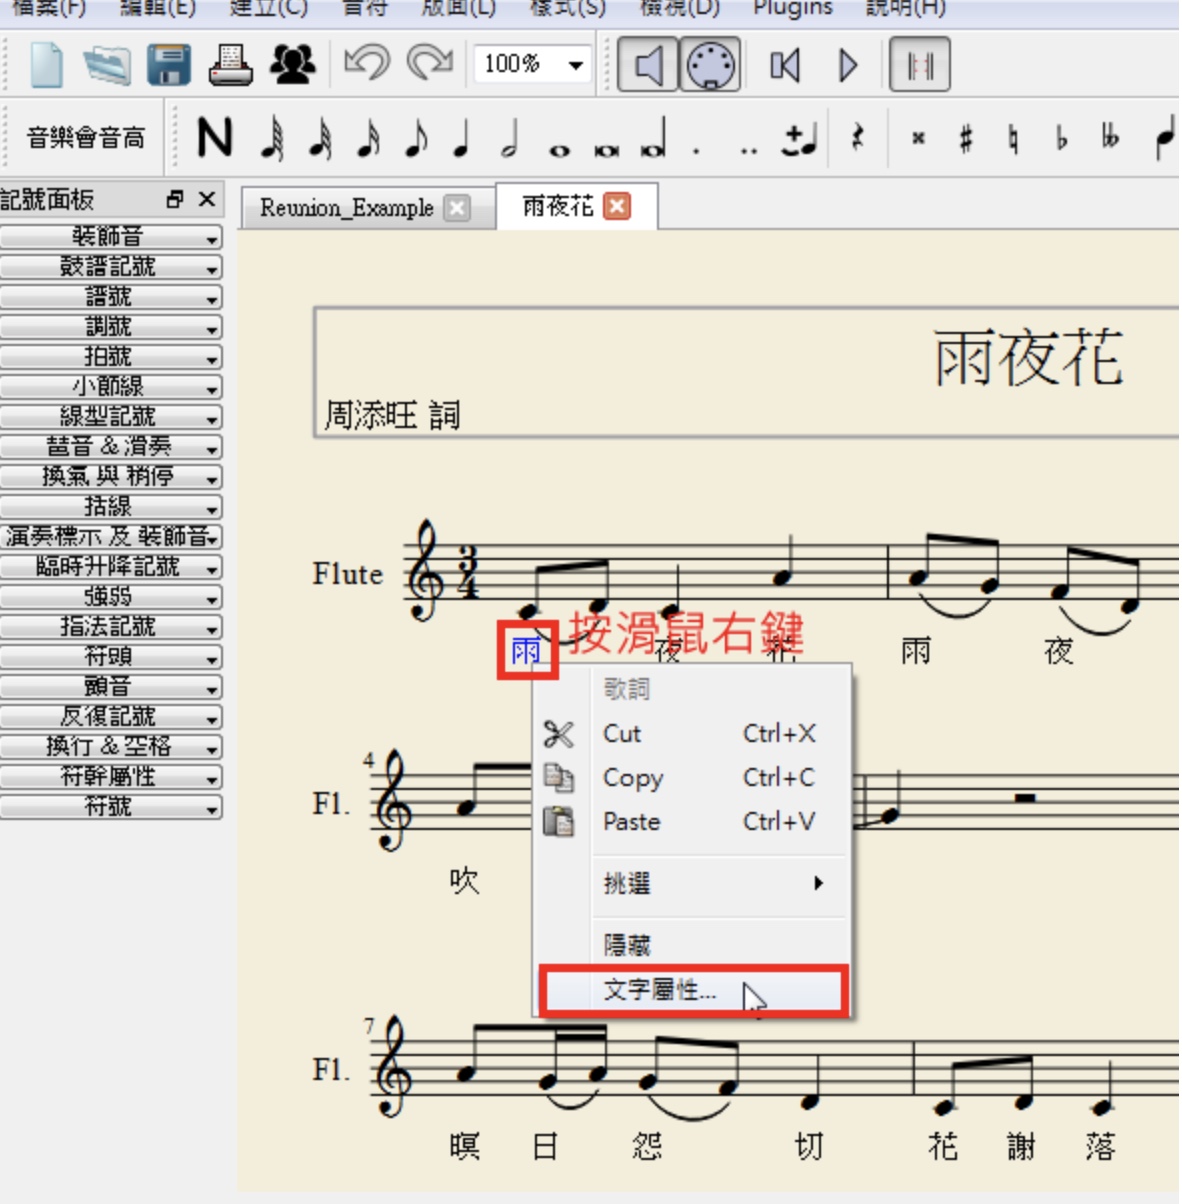Choose Cut from the context menu
The height and width of the screenshot is (1204, 1182).
(x=693, y=734)
